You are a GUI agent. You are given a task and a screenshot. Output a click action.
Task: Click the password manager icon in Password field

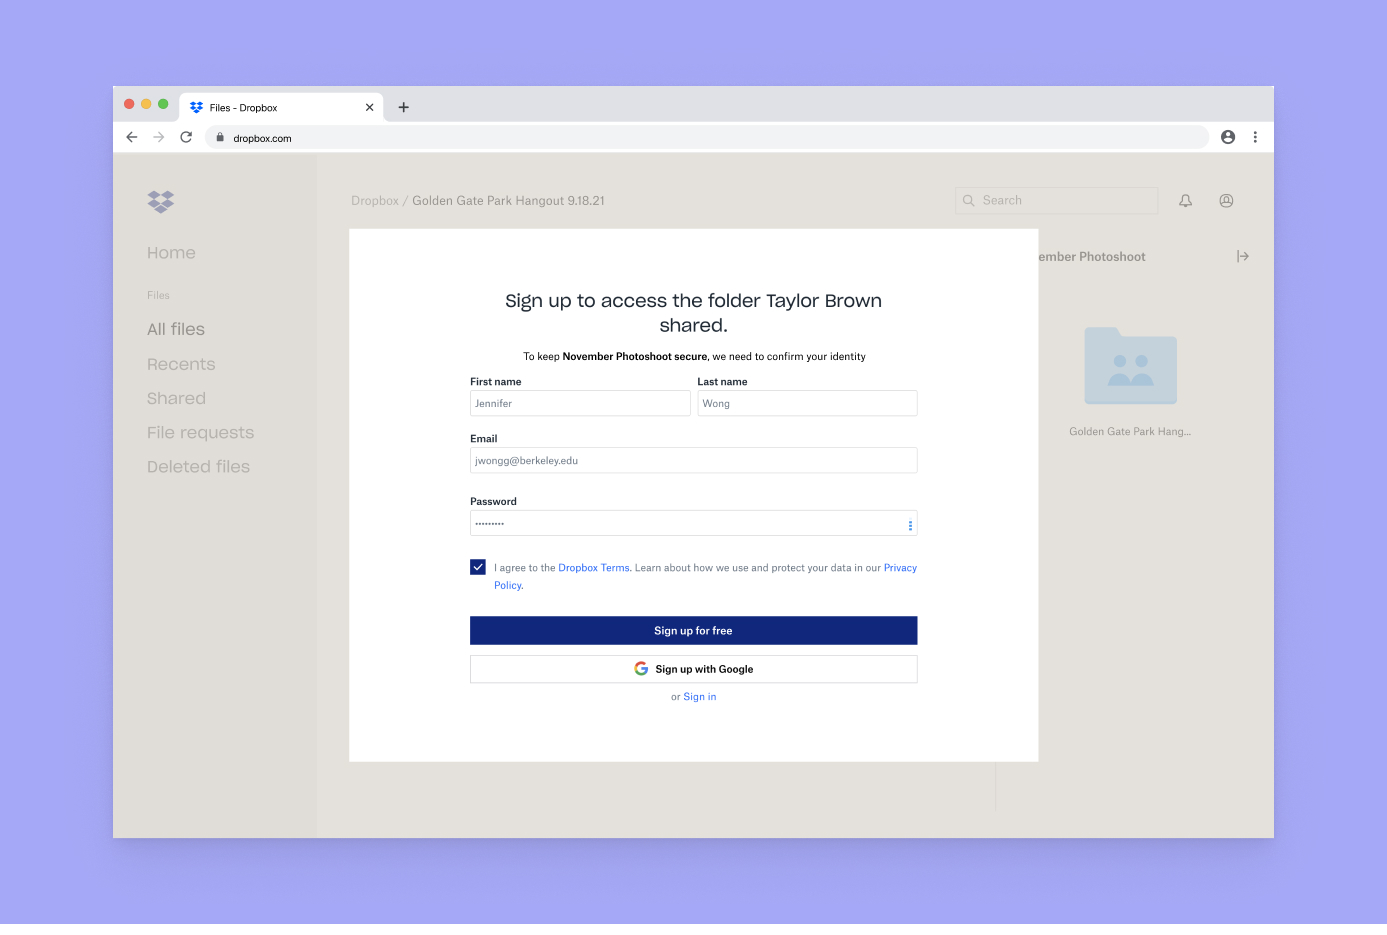[x=910, y=525]
